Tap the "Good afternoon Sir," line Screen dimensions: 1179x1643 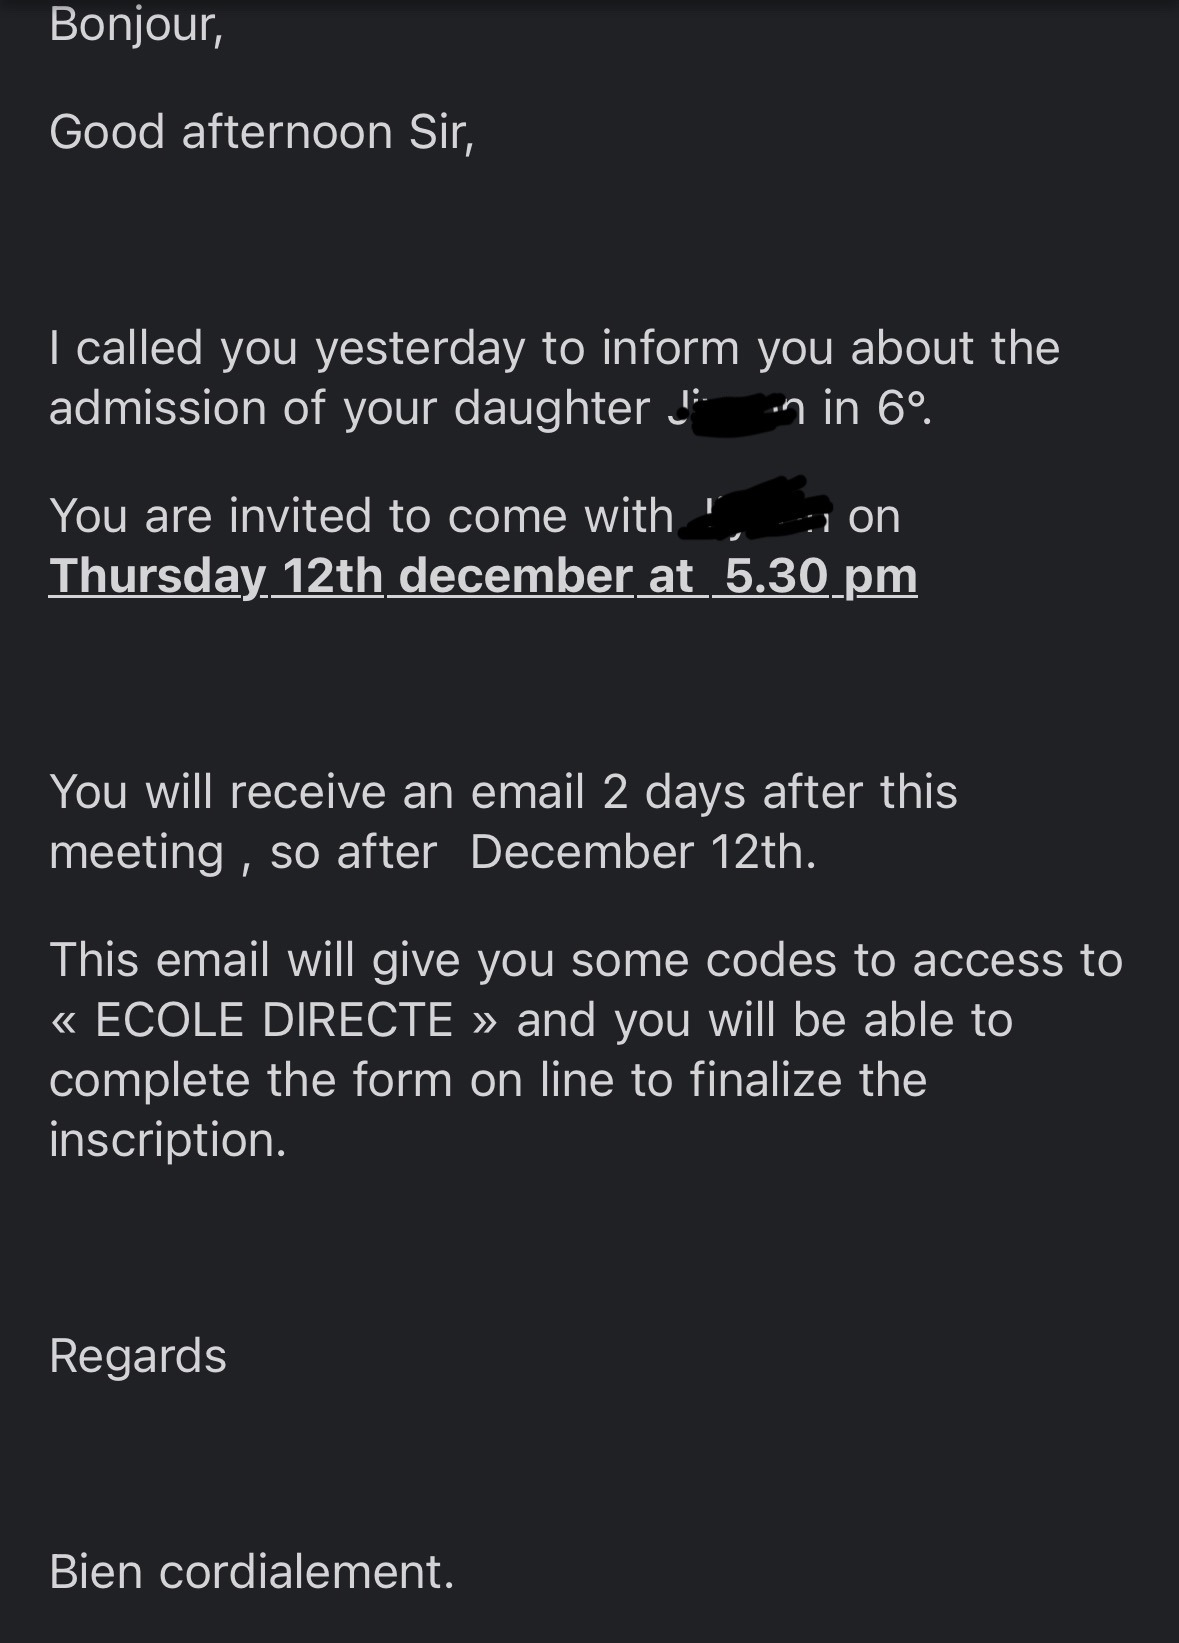(262, 132)
